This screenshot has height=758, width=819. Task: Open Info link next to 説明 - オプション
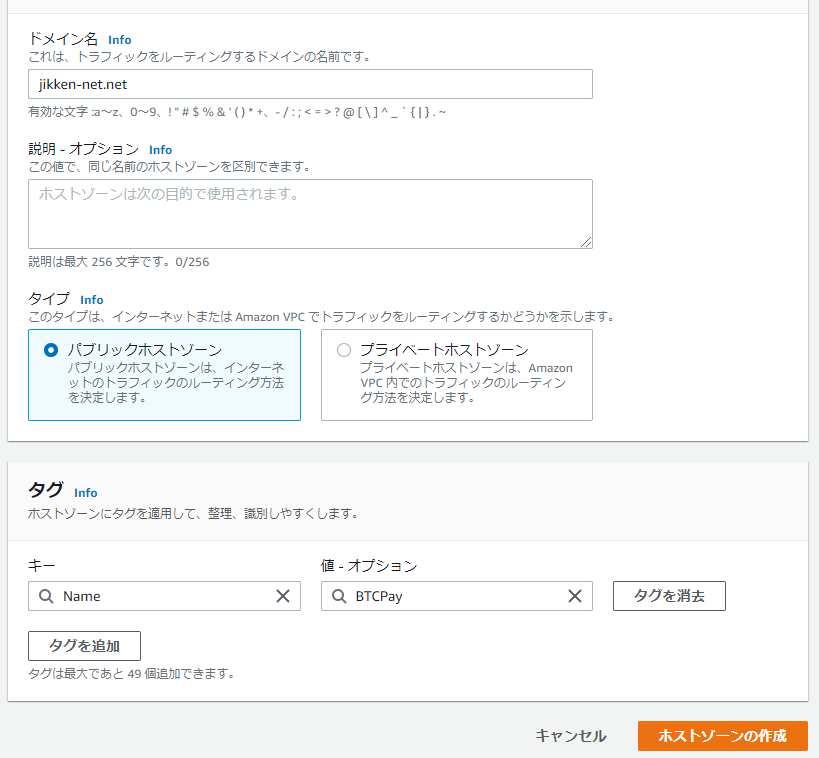pyautogui.click(x=160, y=150)
